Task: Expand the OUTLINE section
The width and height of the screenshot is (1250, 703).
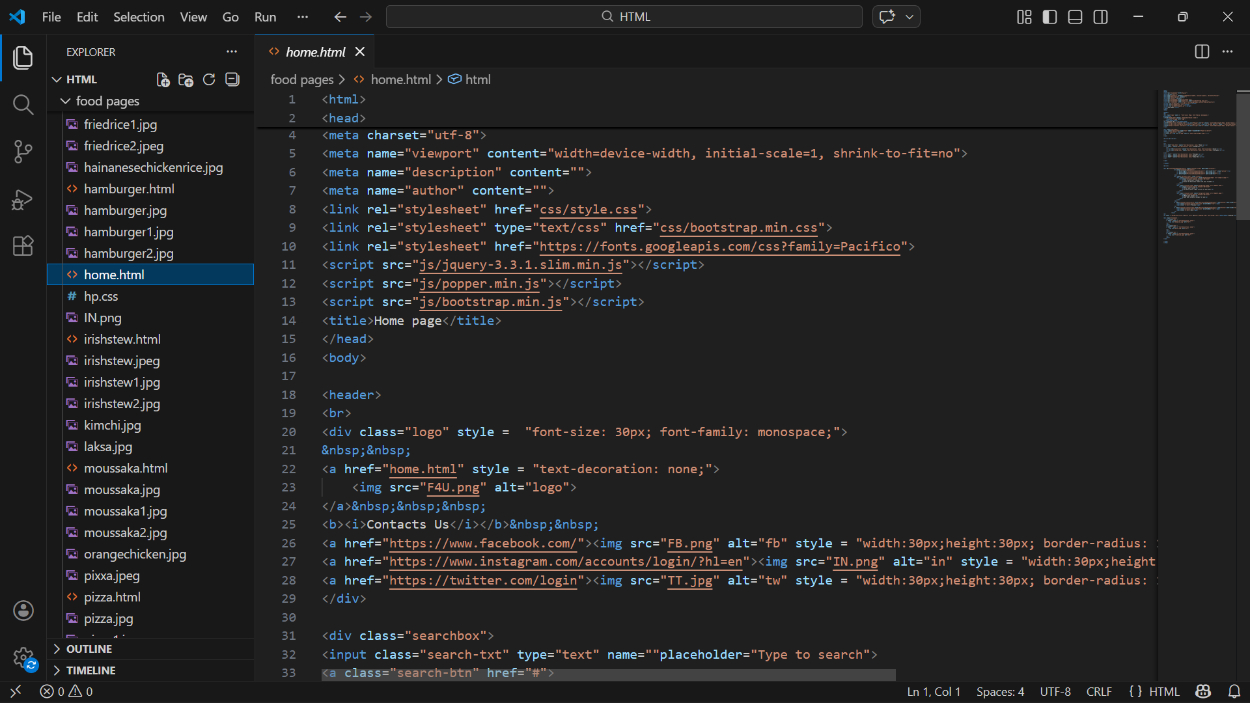Action: tap(89, 649)
